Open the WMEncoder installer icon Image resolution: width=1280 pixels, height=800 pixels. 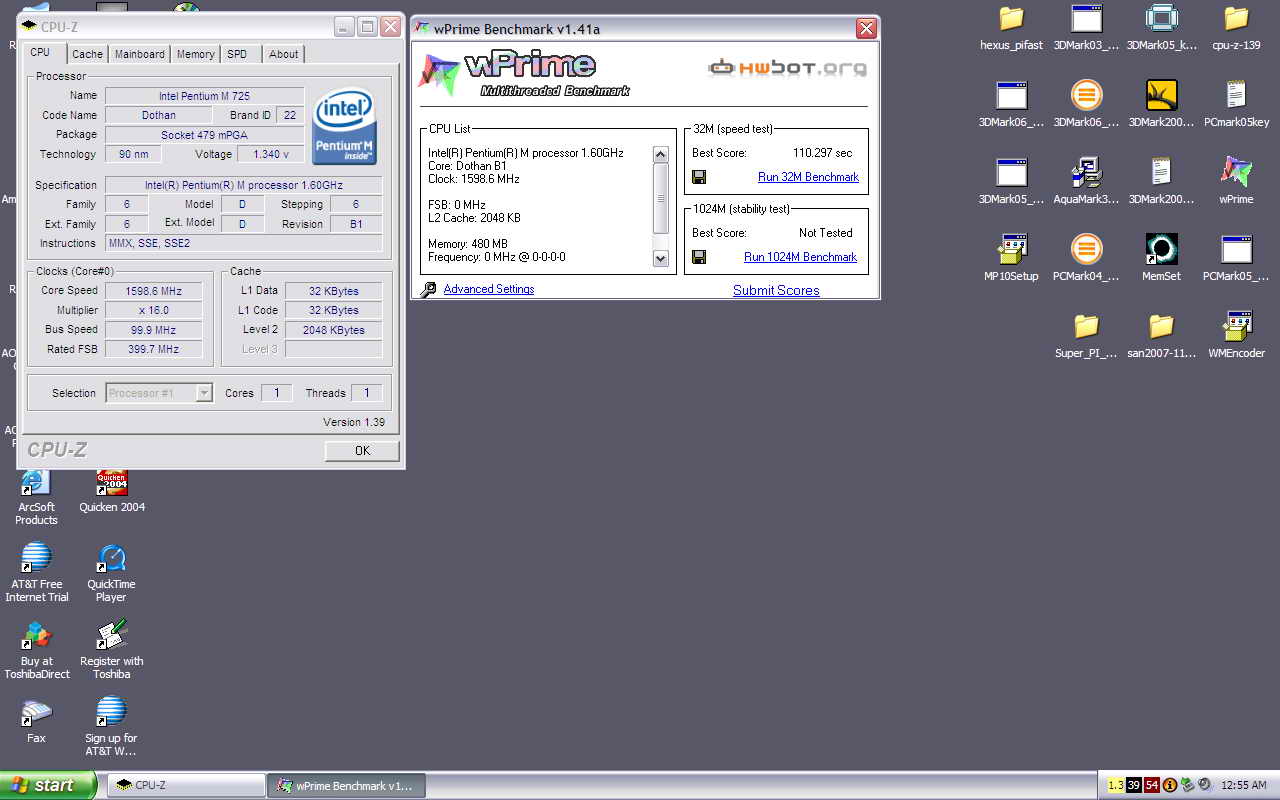1236,335
